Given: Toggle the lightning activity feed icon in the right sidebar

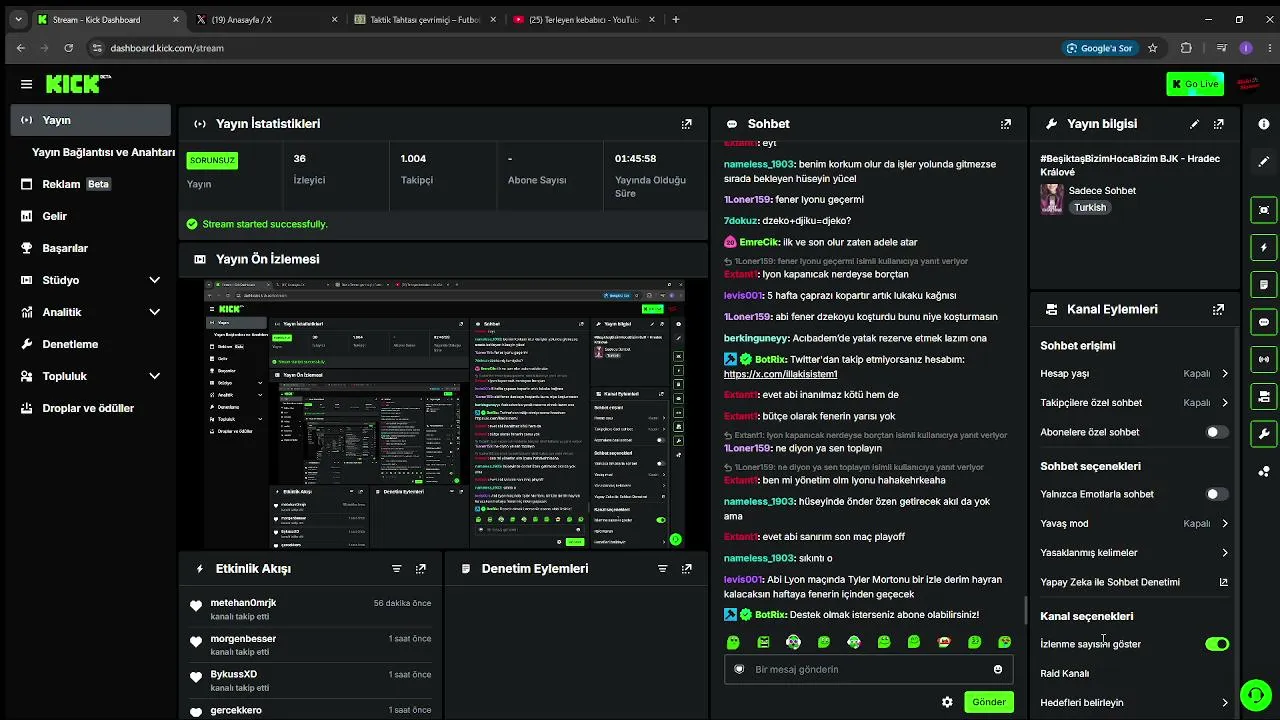Looking at the screenshot, I should click(1264, 247).
